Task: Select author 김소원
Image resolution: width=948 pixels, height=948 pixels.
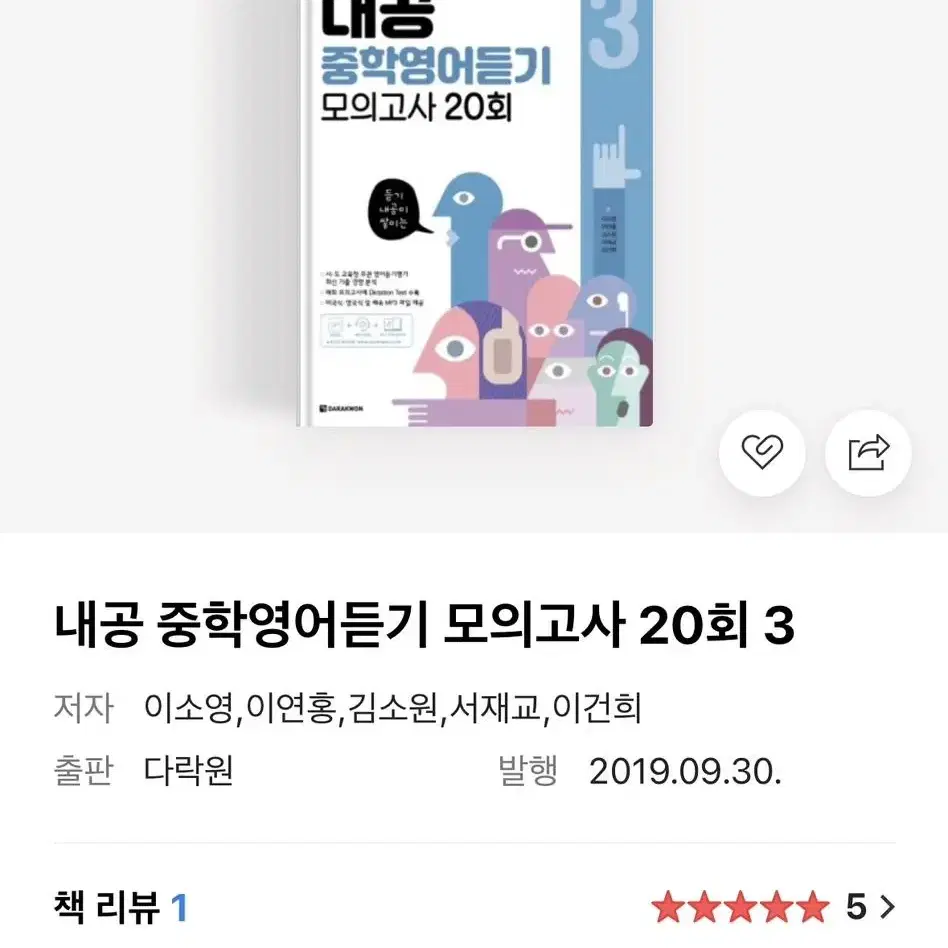Action: [393, 707]
